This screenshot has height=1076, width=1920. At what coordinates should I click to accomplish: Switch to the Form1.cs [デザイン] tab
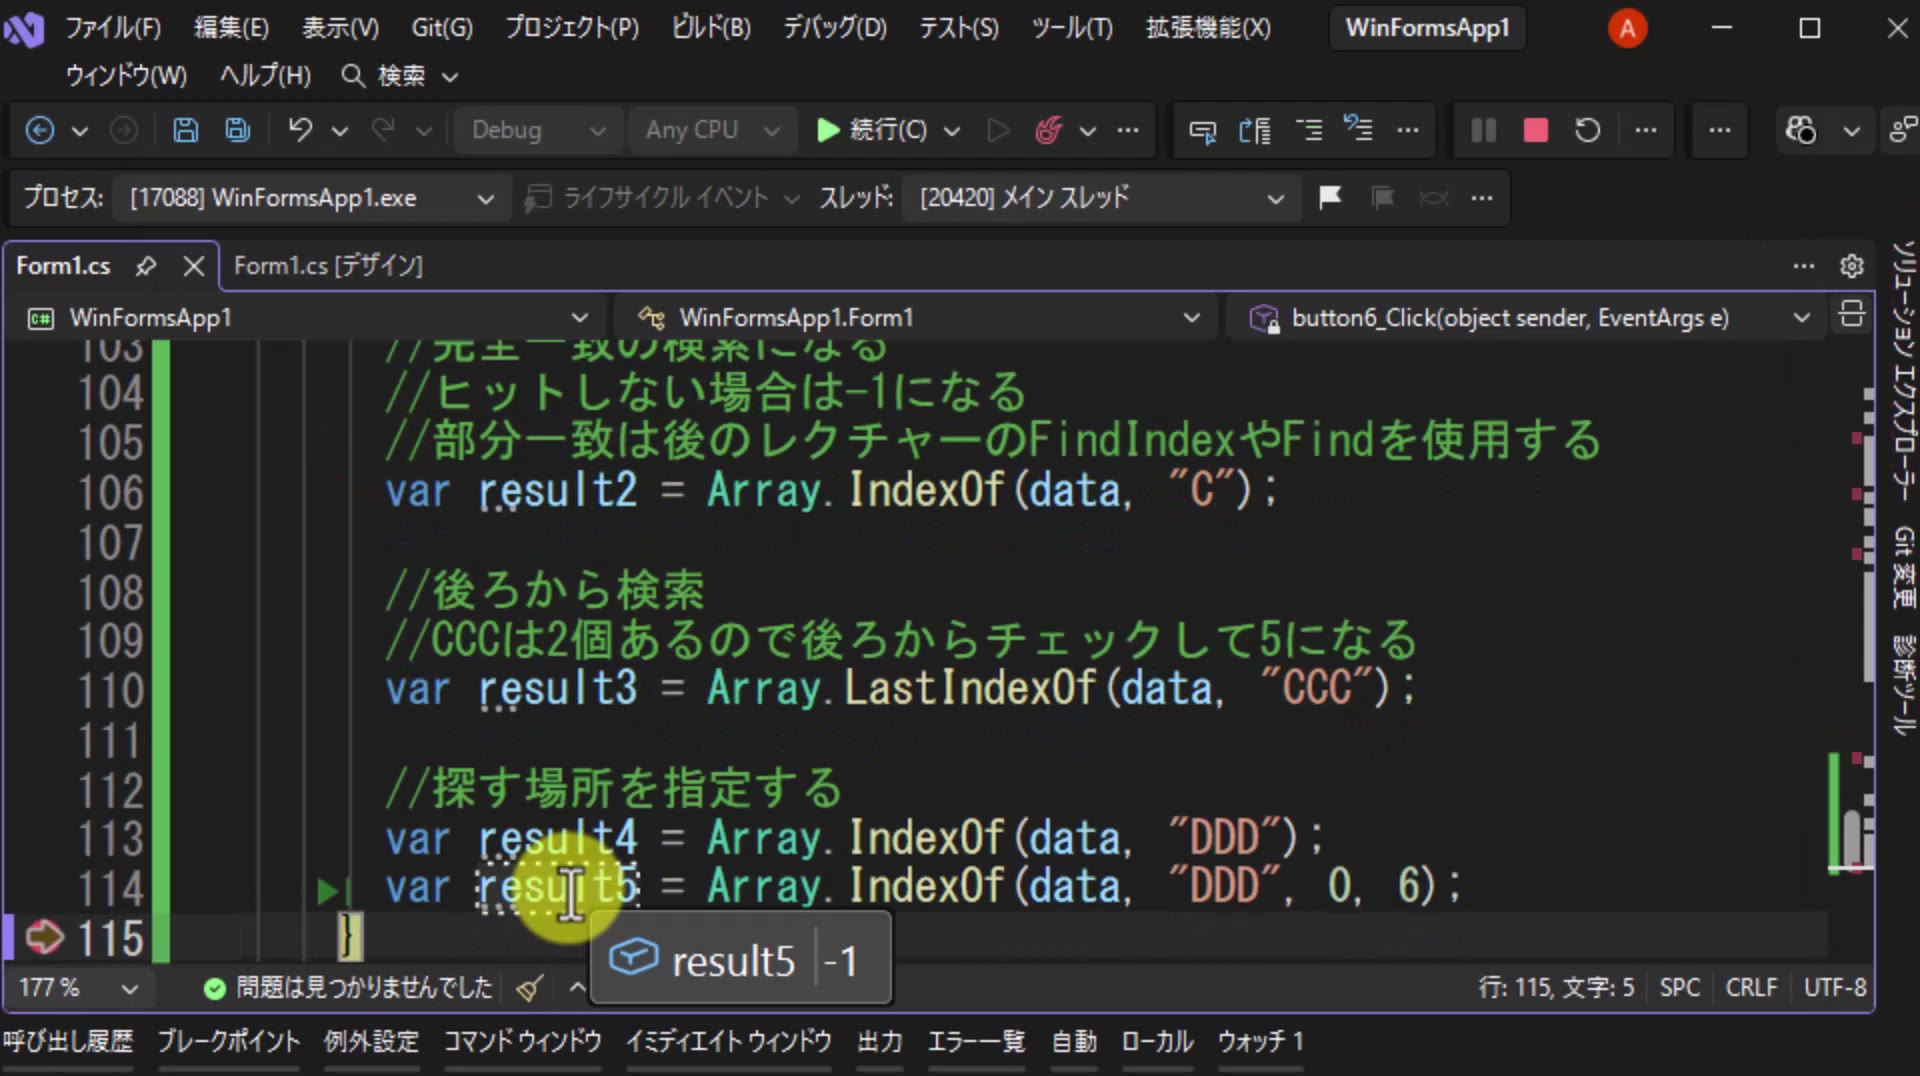pos(328,266)
